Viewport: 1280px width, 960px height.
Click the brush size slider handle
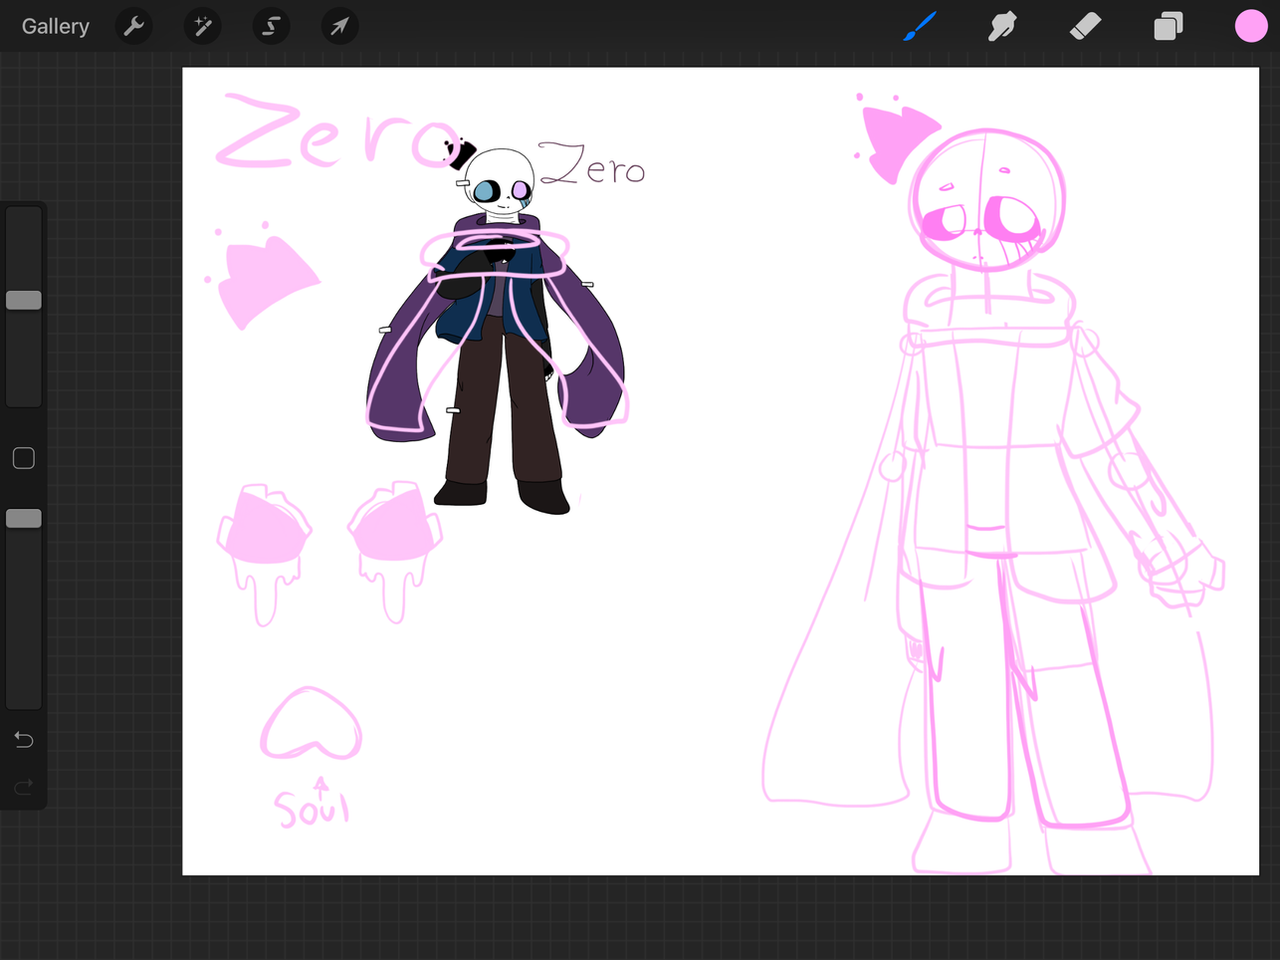24,300
